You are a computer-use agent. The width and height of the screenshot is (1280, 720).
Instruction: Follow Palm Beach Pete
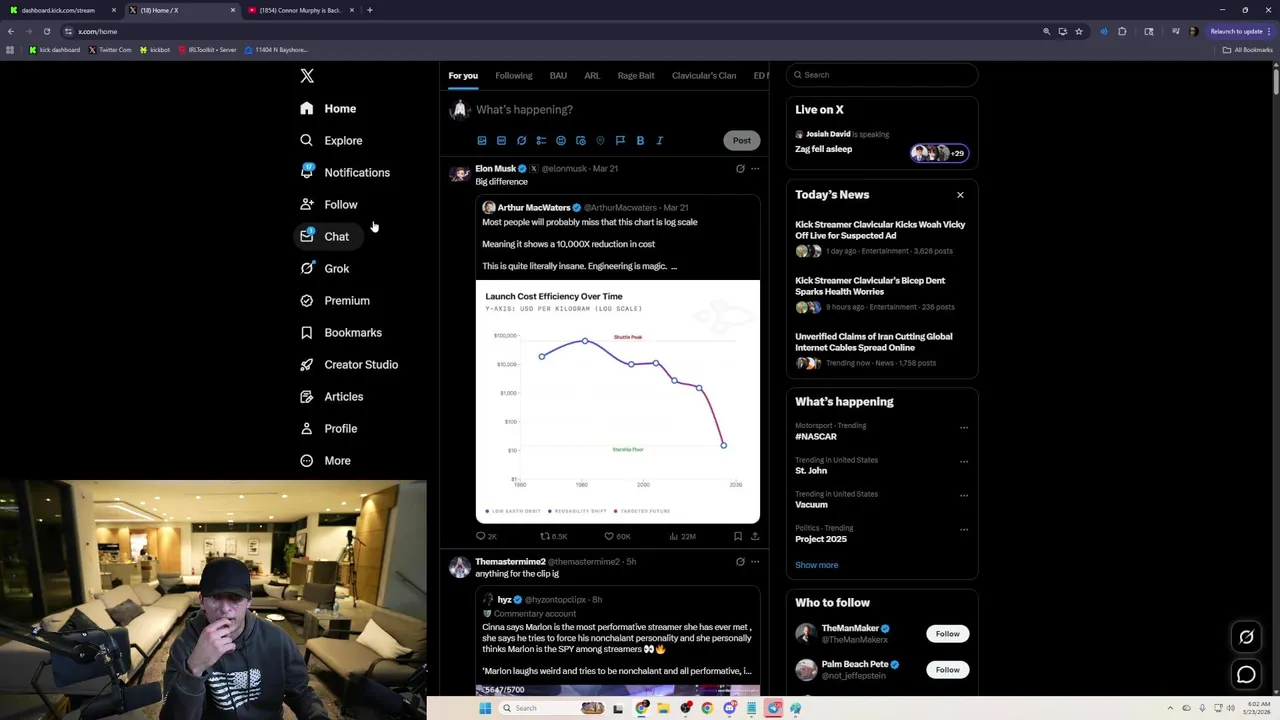[947, 670]
